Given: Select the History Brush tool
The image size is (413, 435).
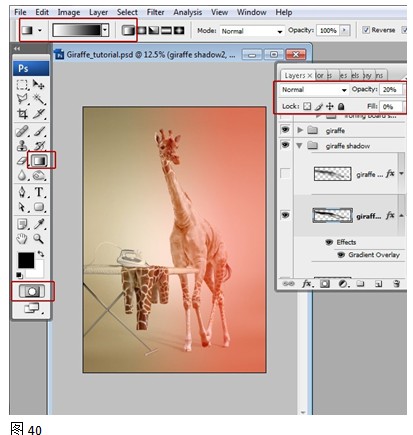Looking at the screenshot, I should pos(39,146).
